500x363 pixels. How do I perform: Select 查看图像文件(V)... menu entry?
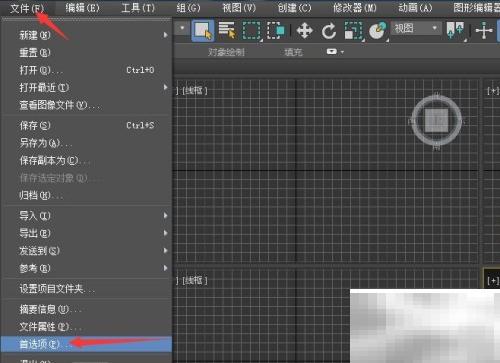point(87,105)
